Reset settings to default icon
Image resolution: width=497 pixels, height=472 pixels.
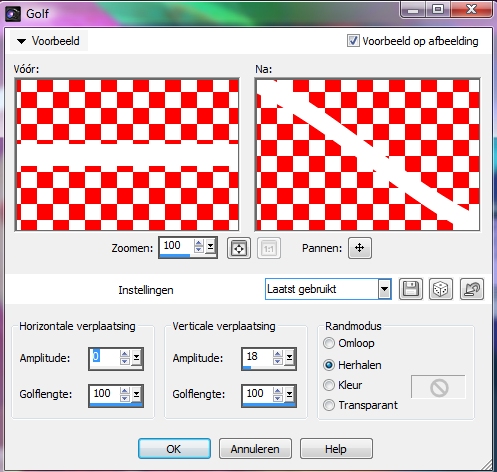coord(471,289)
